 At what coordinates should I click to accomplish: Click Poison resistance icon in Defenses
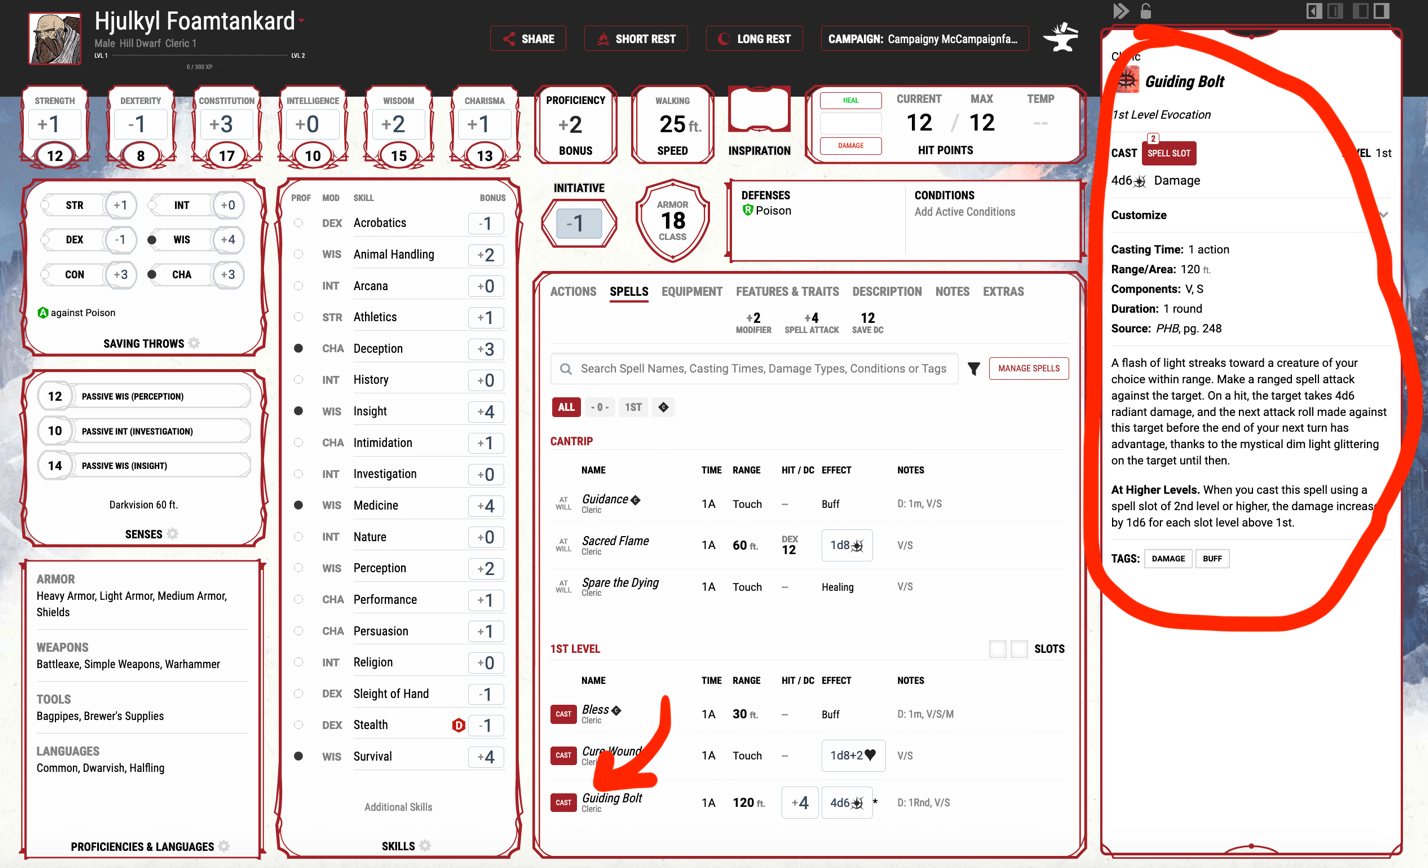click(747, 211)
